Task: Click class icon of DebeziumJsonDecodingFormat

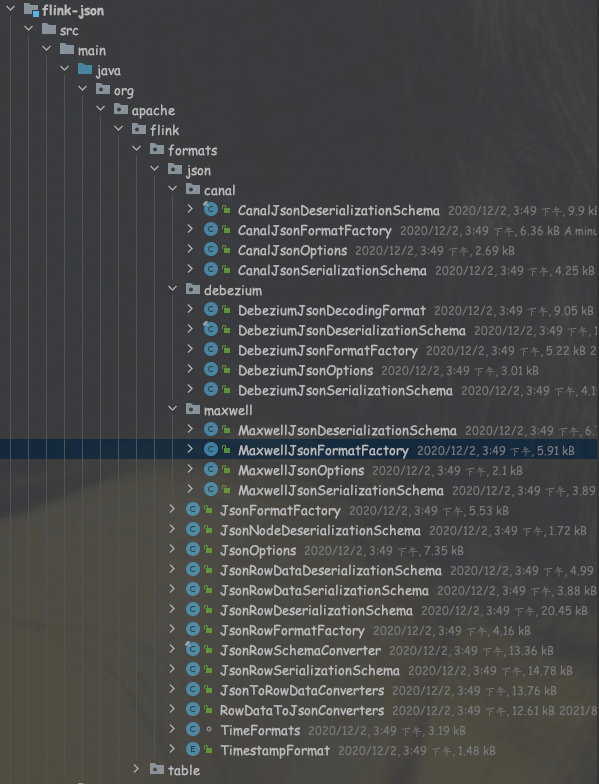Action: pyautogui.click(x=210, y=310)
